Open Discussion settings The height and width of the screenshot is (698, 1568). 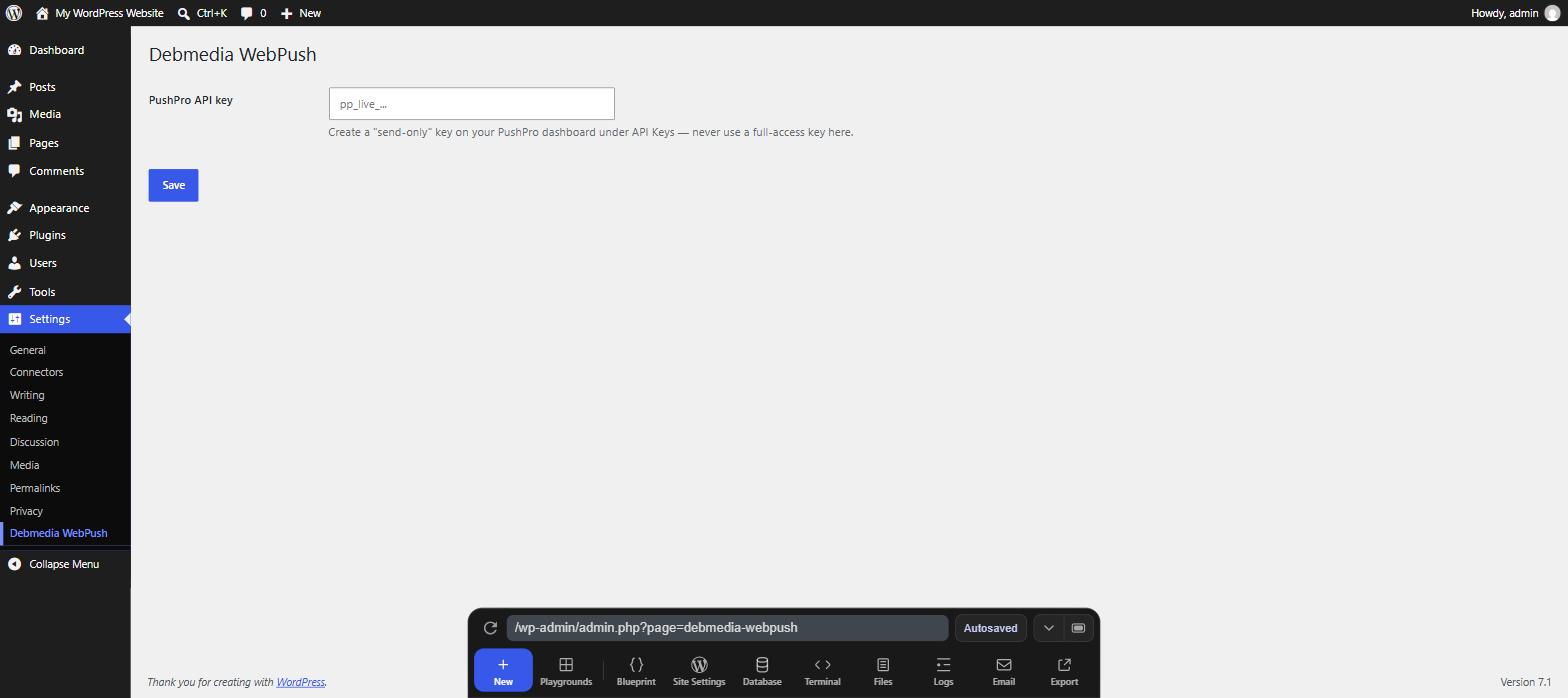coord(34,442)
